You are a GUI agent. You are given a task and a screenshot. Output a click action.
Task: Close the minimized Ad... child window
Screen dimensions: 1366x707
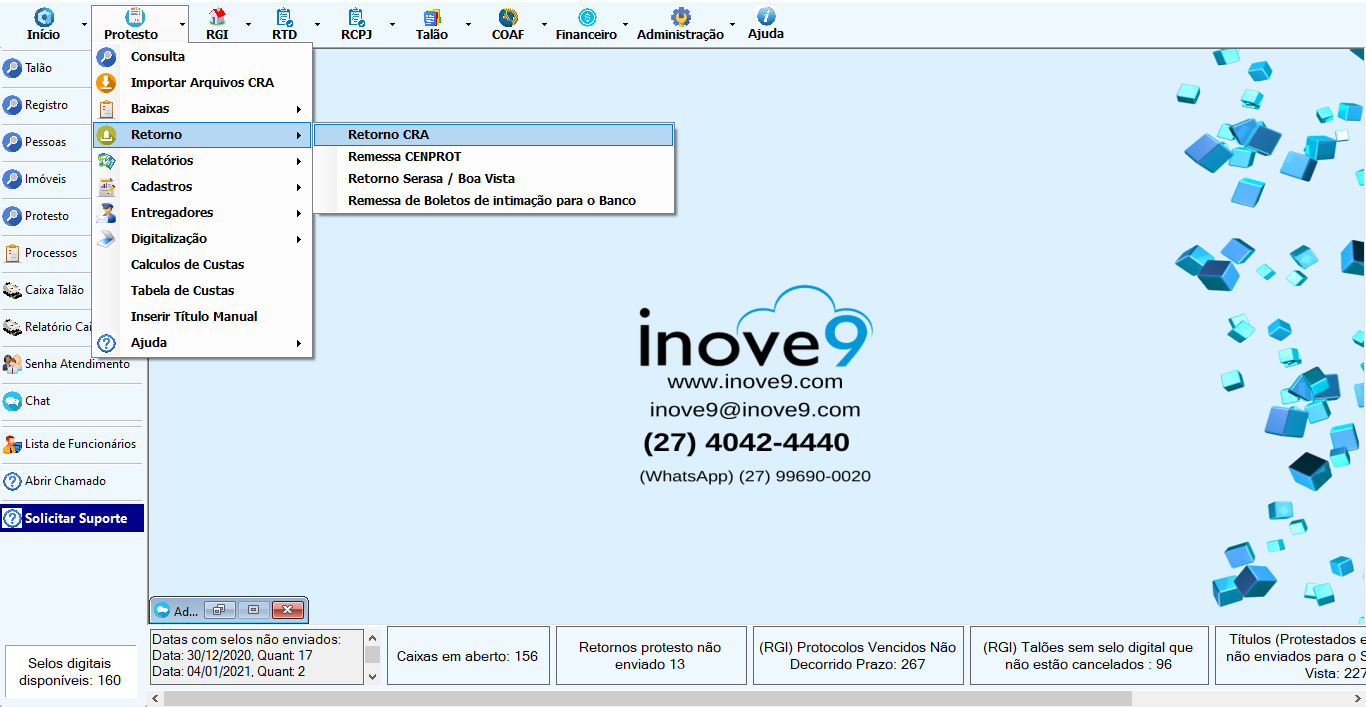287,610
